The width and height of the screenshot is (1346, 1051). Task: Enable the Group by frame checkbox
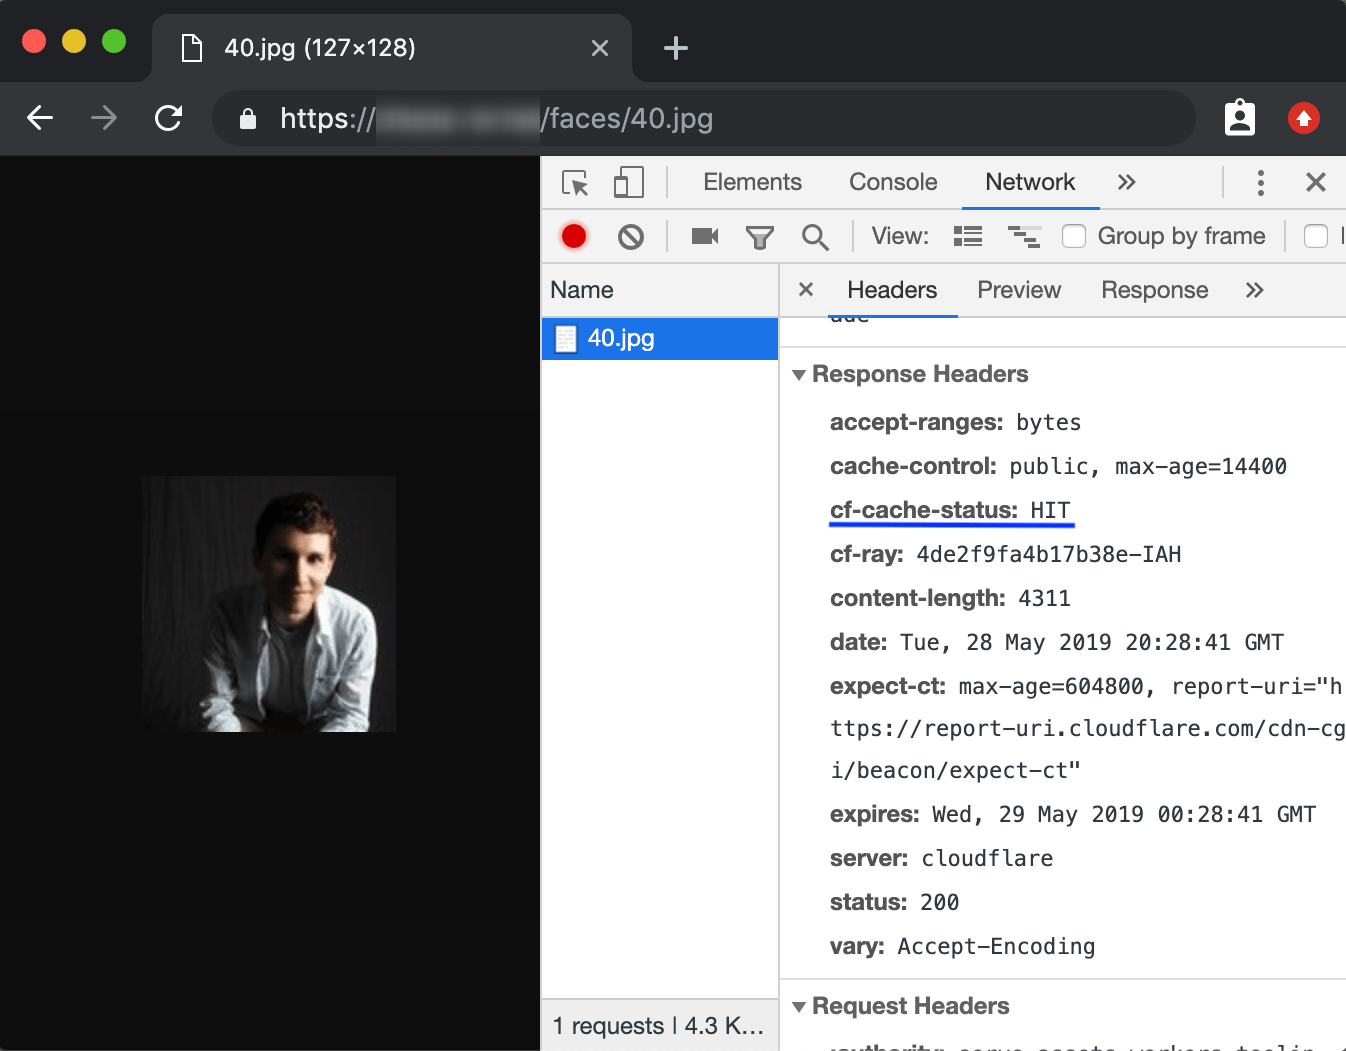pos(1073,236)
